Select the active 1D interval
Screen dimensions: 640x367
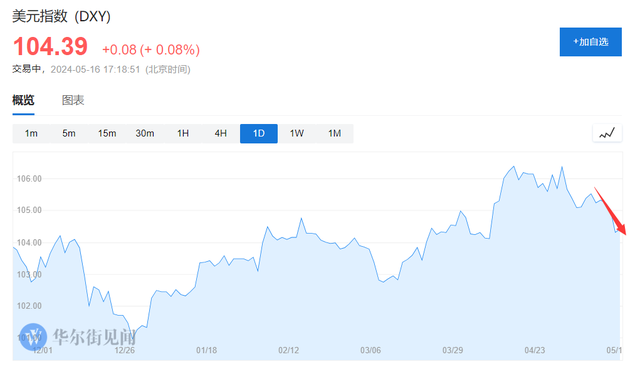pyautogui.click(x=259, y=133)
